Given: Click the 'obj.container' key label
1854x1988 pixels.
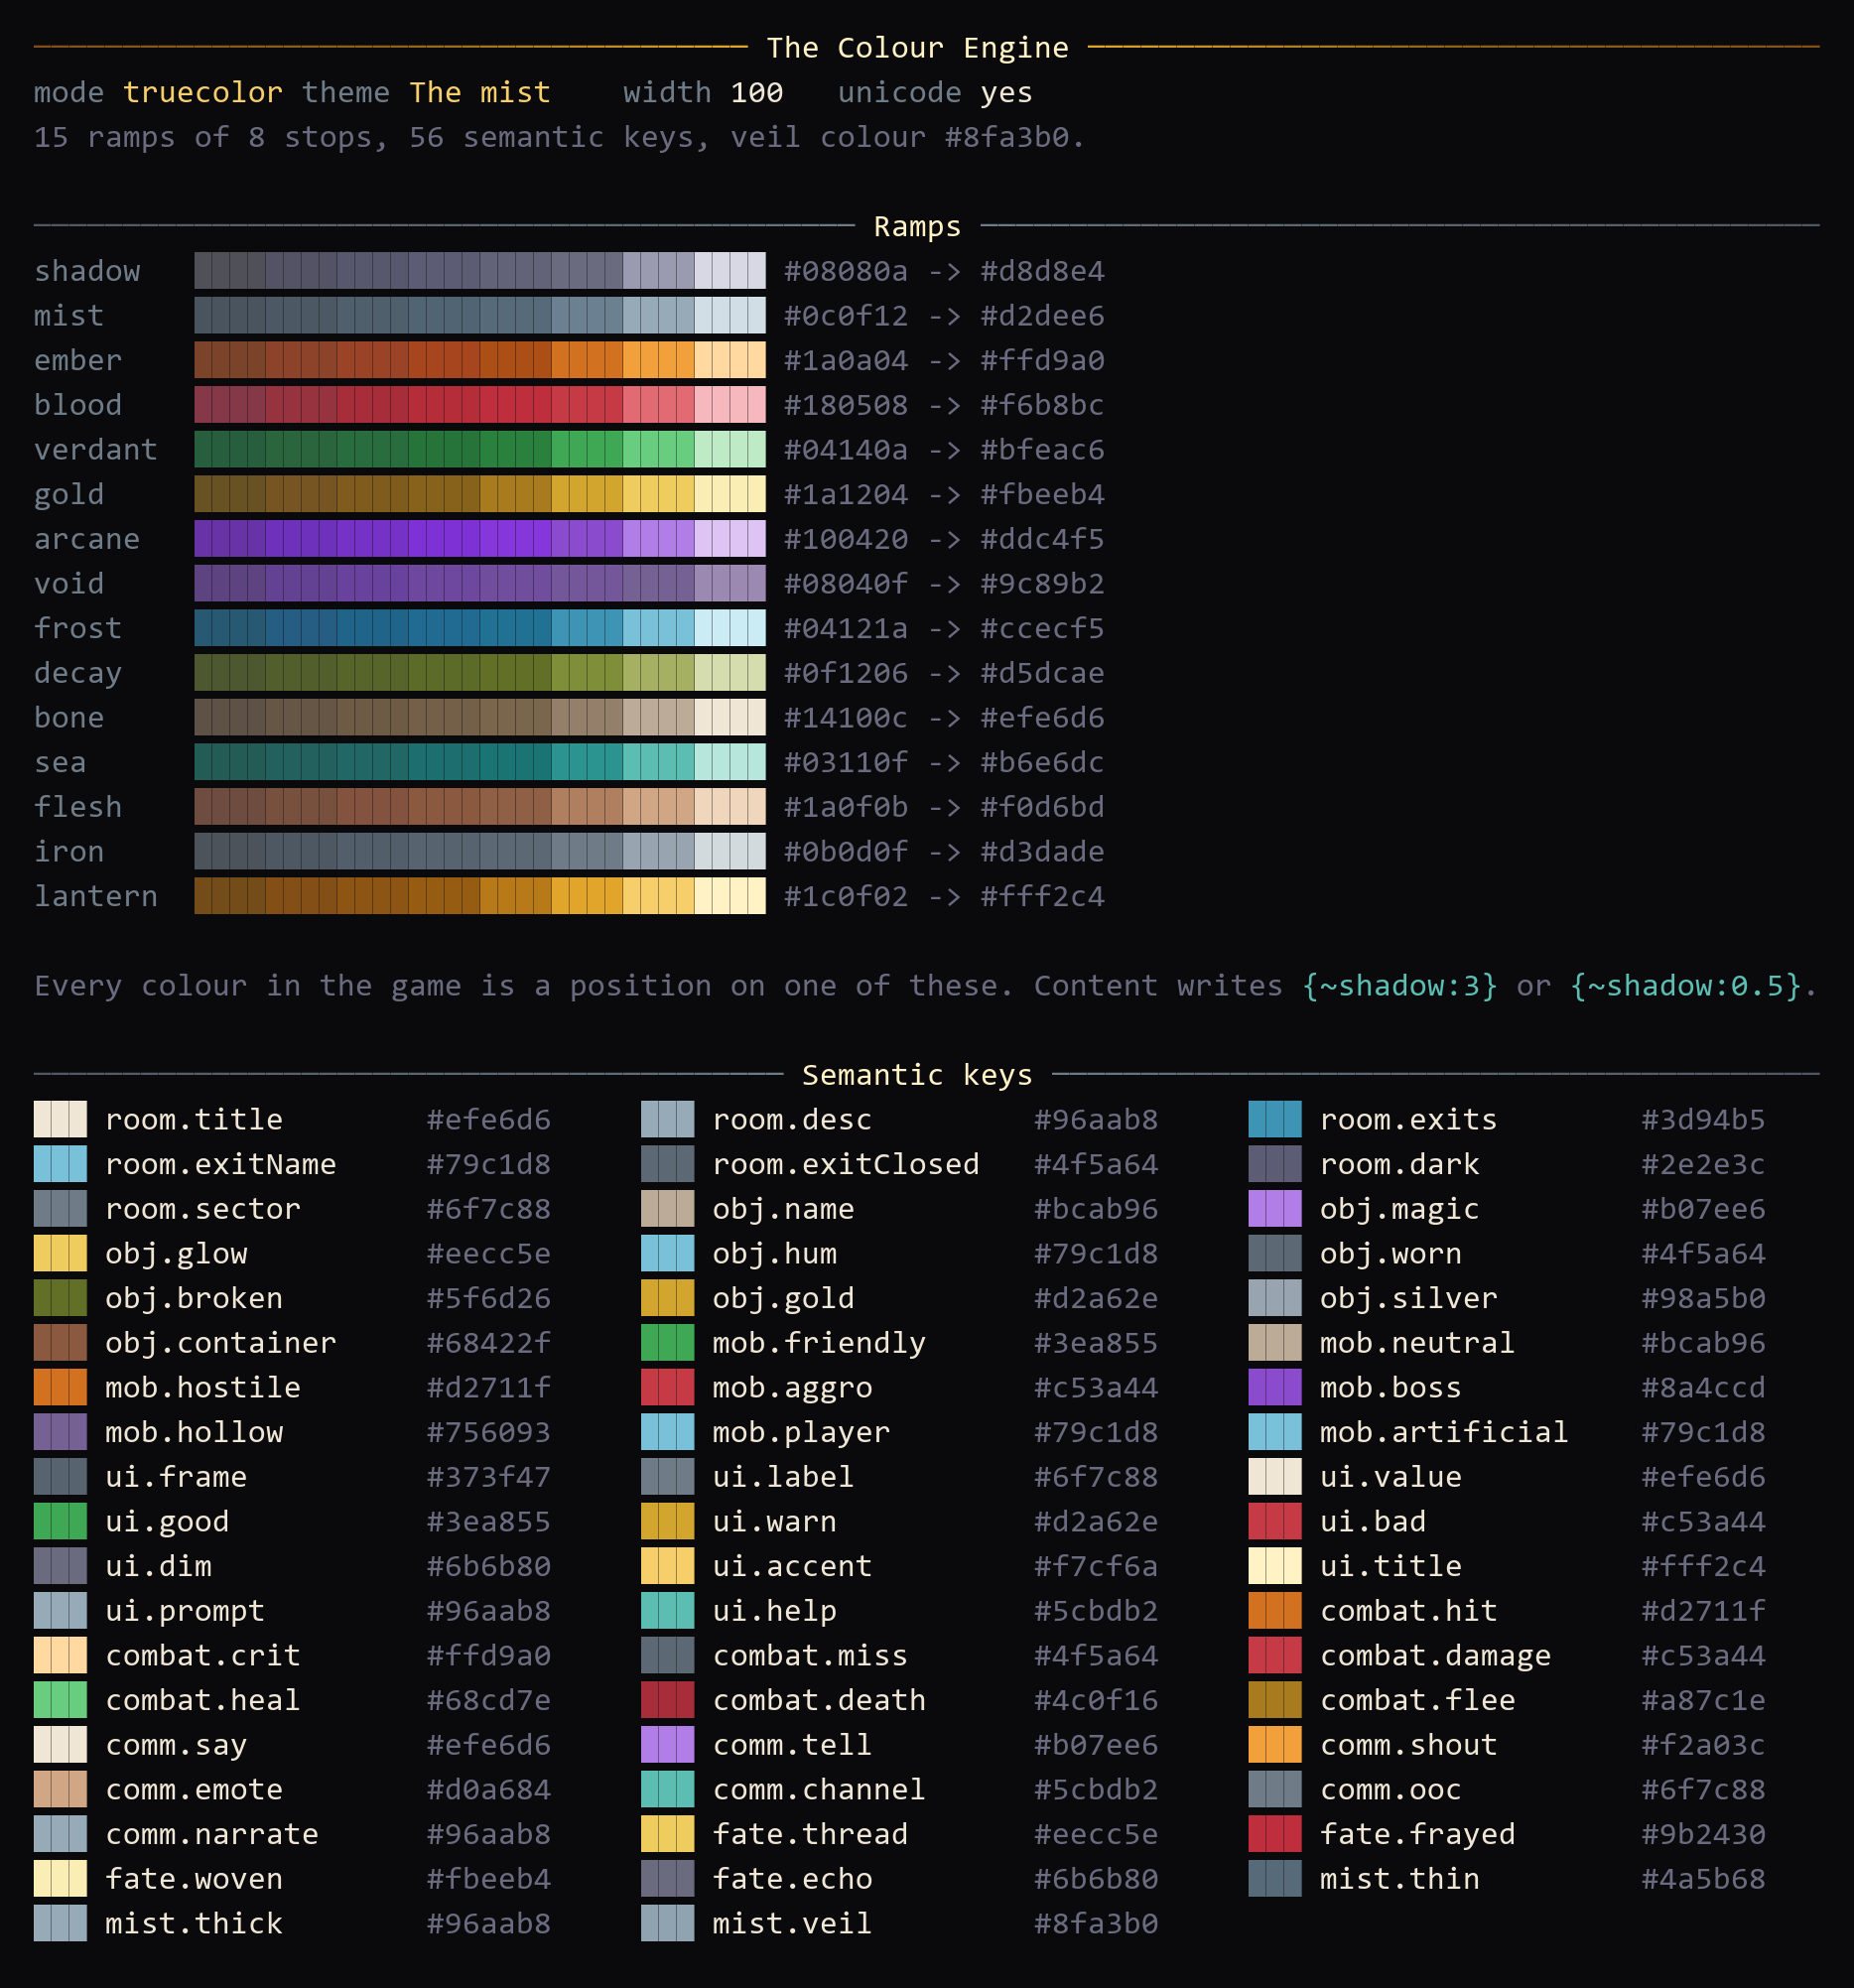Looking at the screenshot, I should pos(221,1342).
